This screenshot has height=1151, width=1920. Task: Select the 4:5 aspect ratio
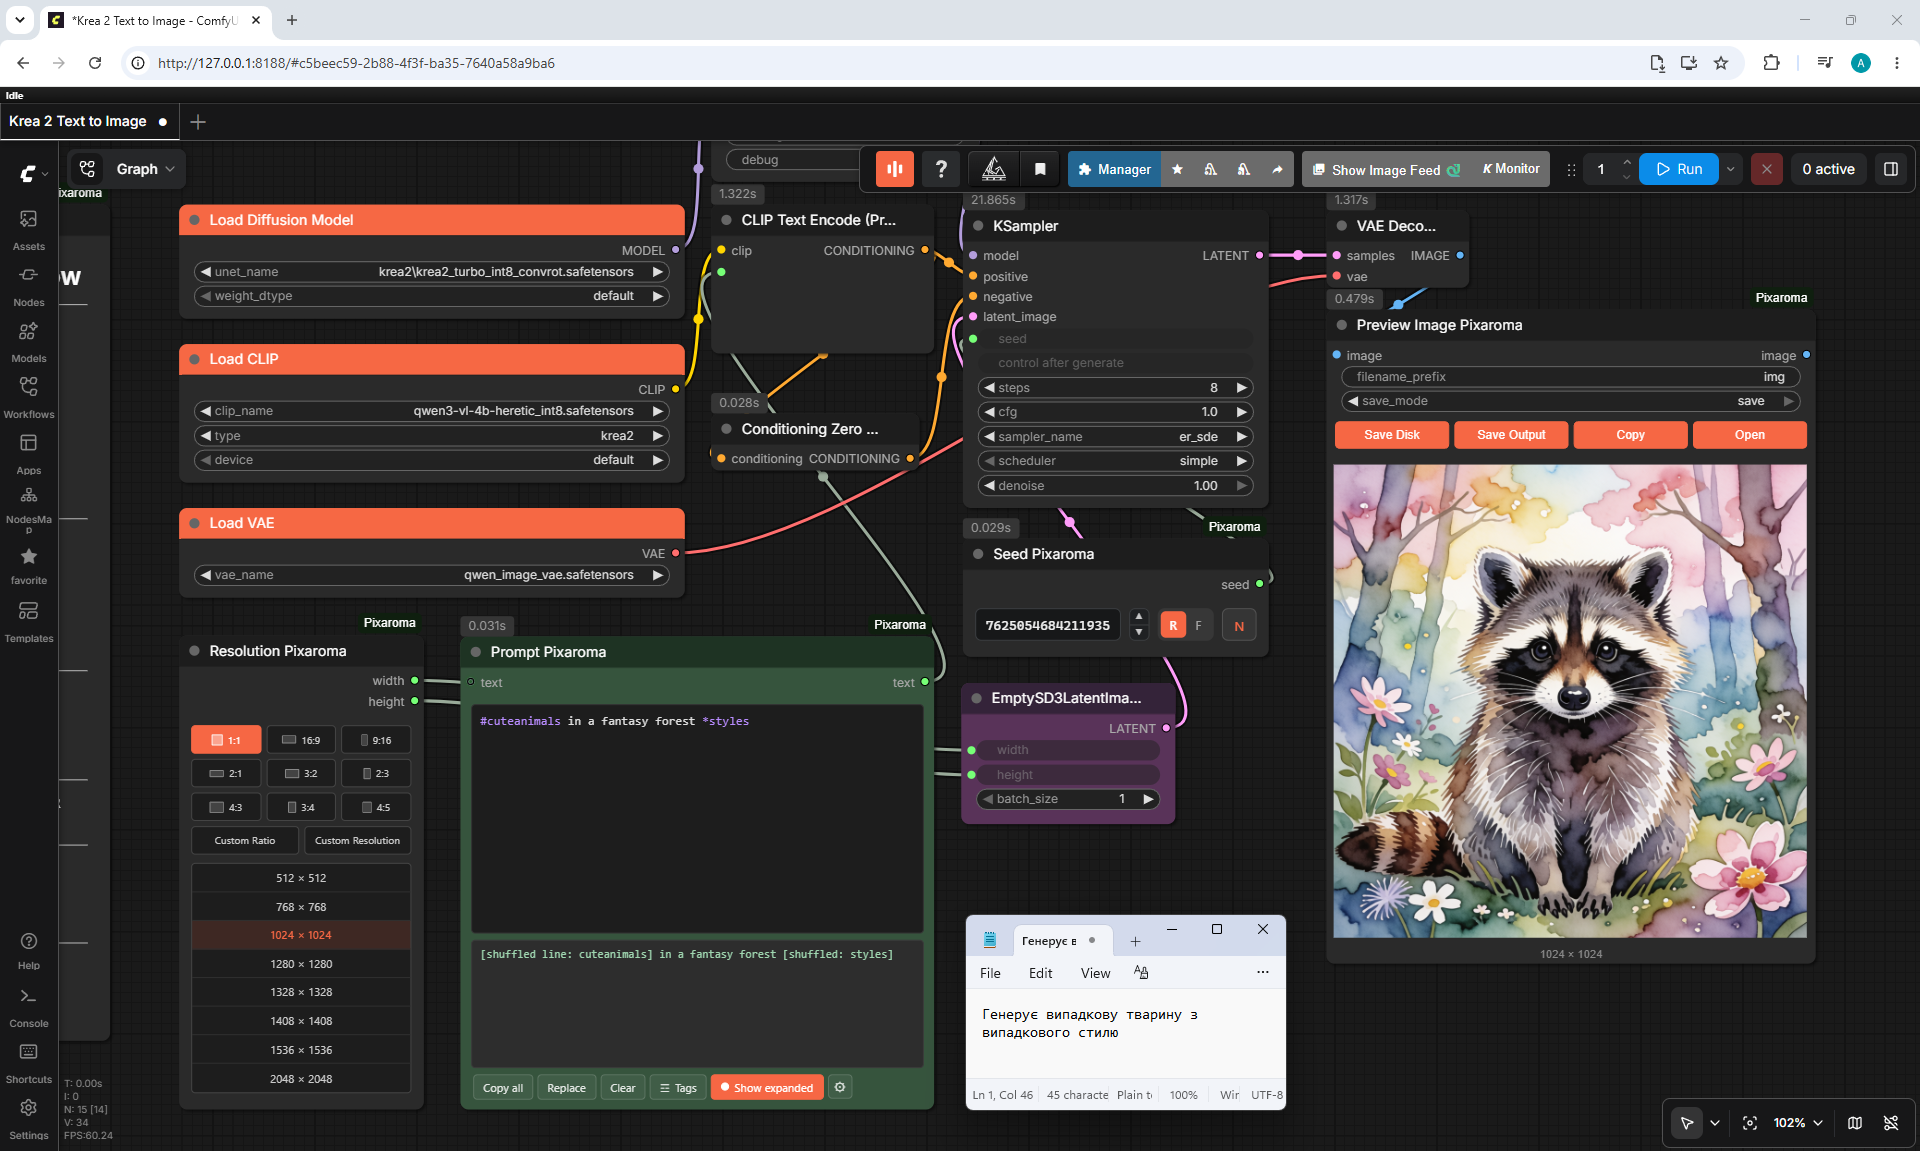point(376,807)
